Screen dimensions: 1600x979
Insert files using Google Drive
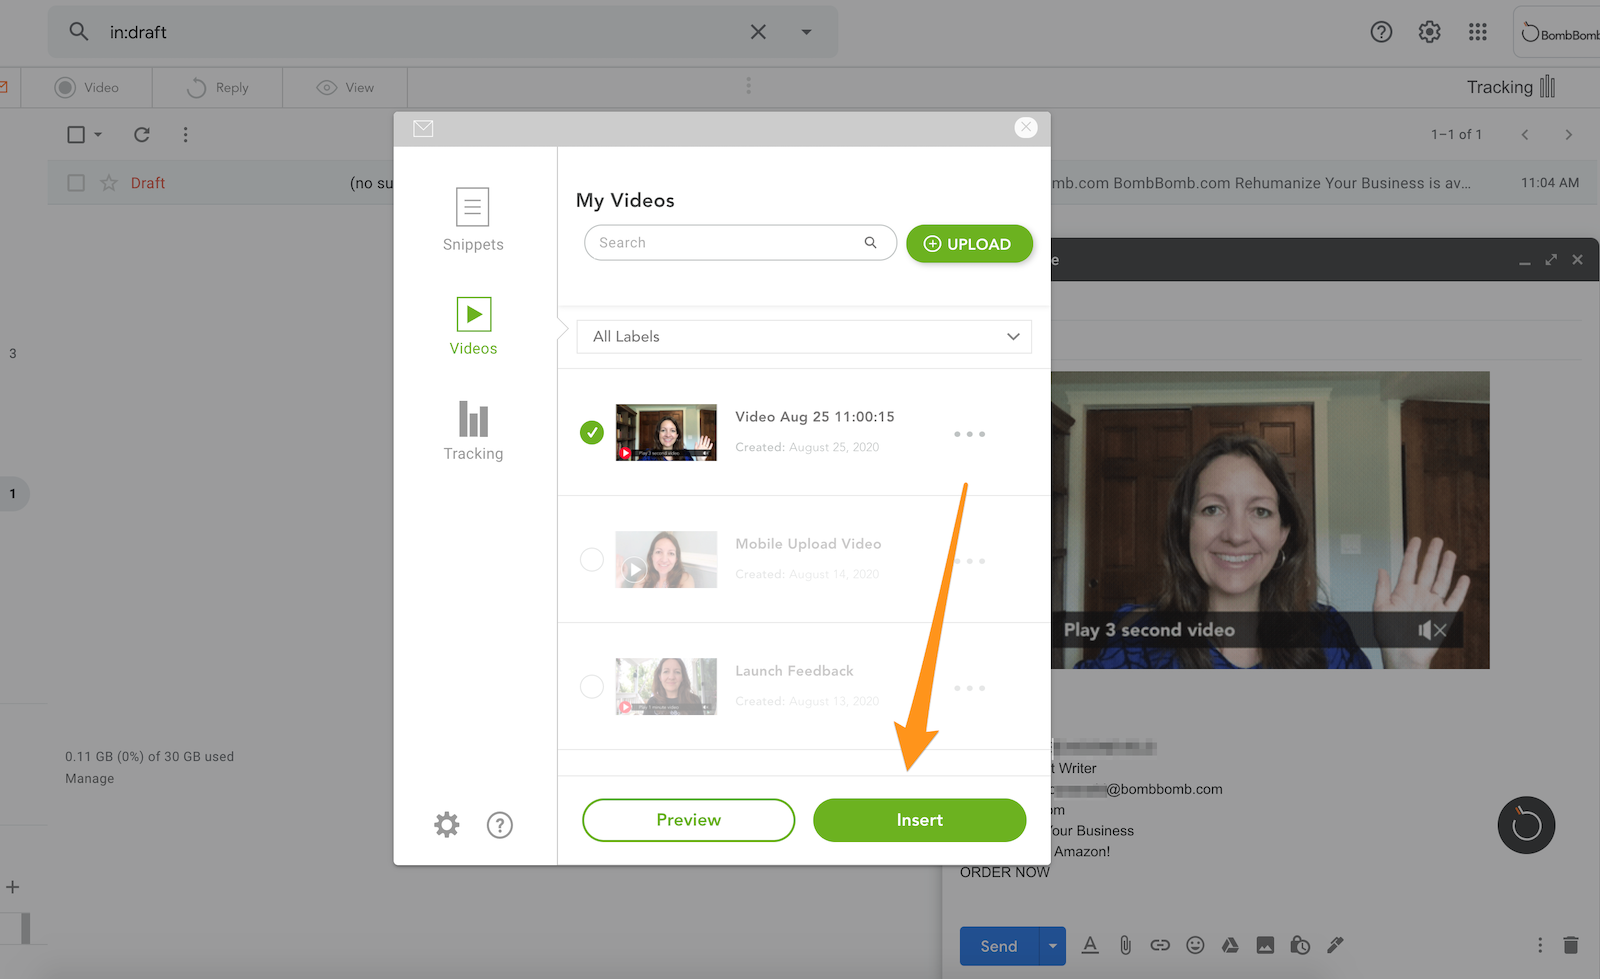coord(1230,945)
